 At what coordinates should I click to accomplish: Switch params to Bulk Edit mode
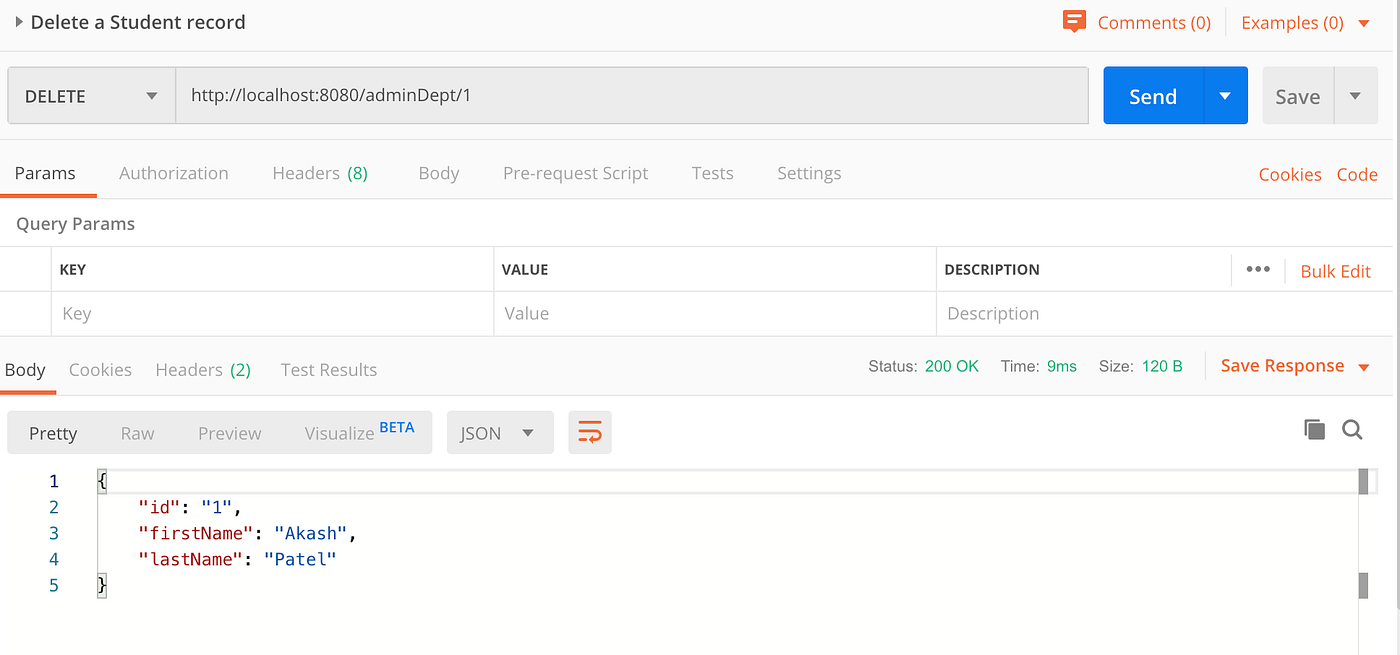[x=1335, y=270]
